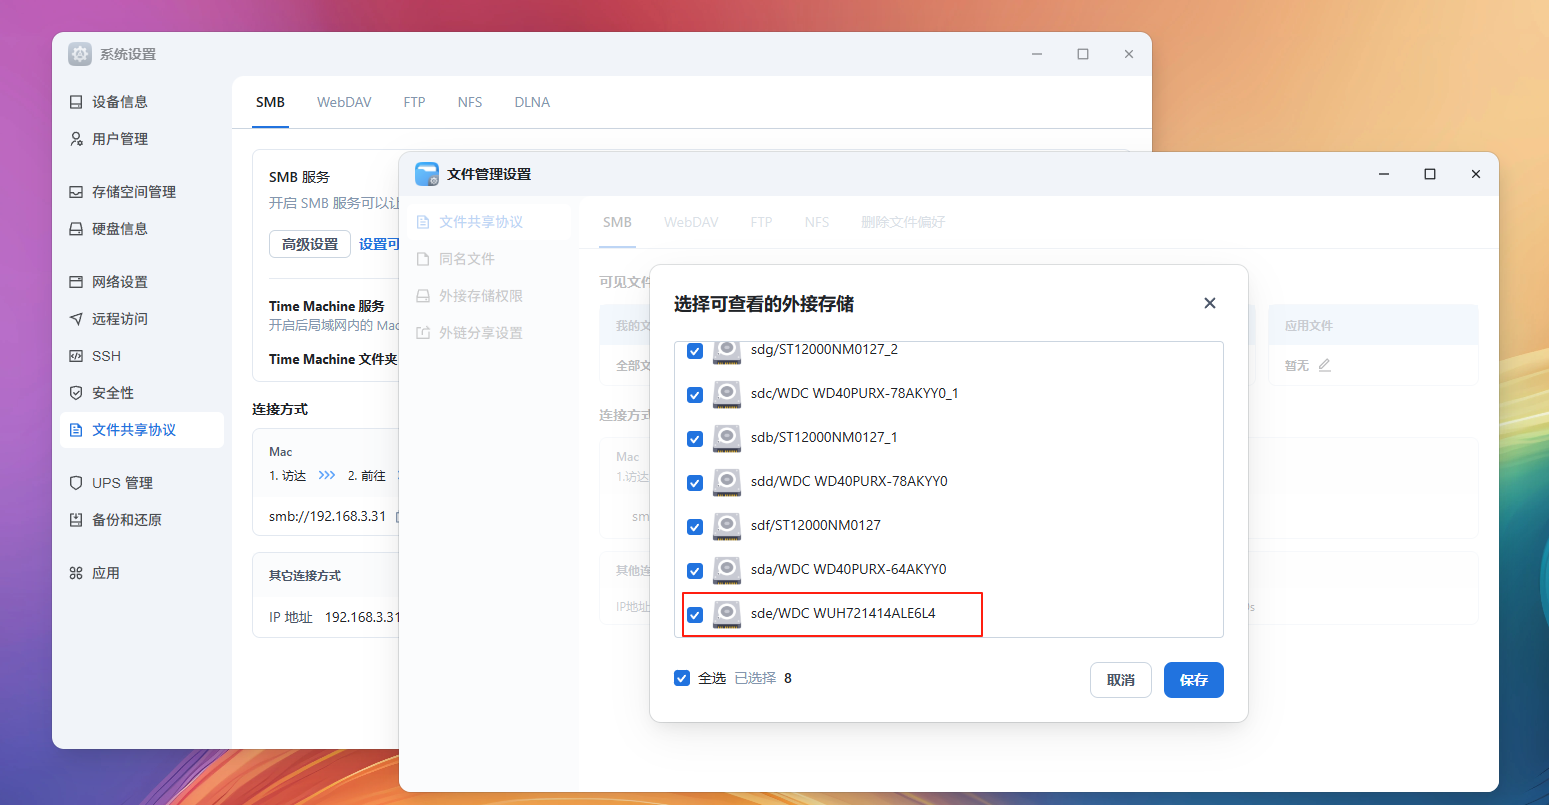This screenshot has height=805, width=1549.
Task: Switch to the SMB tab in 系统设置
Action: click(270, 102)
